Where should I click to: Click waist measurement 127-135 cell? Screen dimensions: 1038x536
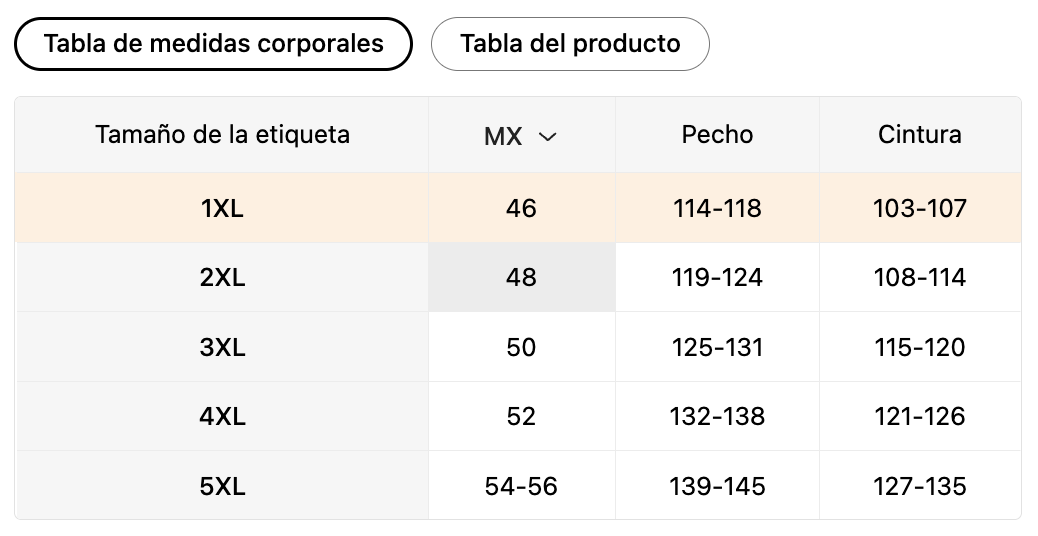coord(919,486)
